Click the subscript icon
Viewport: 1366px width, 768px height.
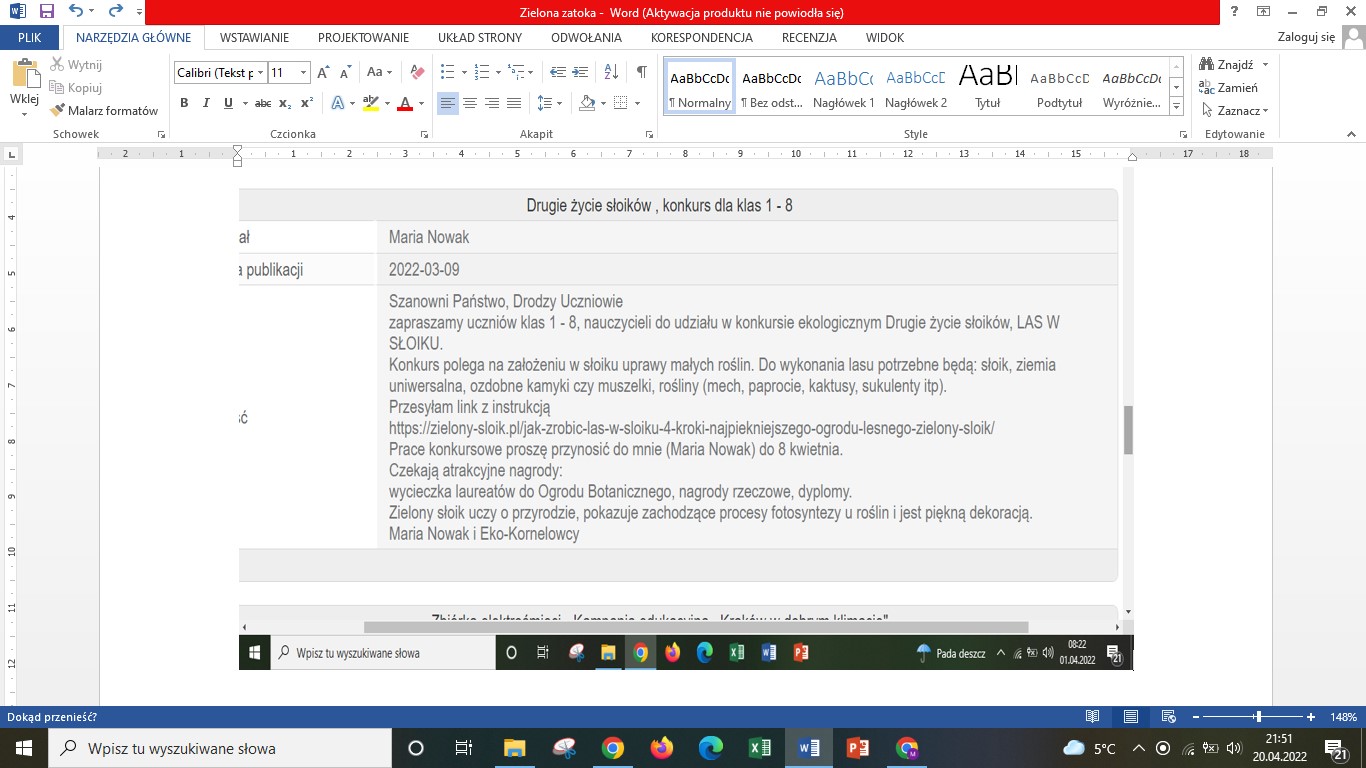285,103
